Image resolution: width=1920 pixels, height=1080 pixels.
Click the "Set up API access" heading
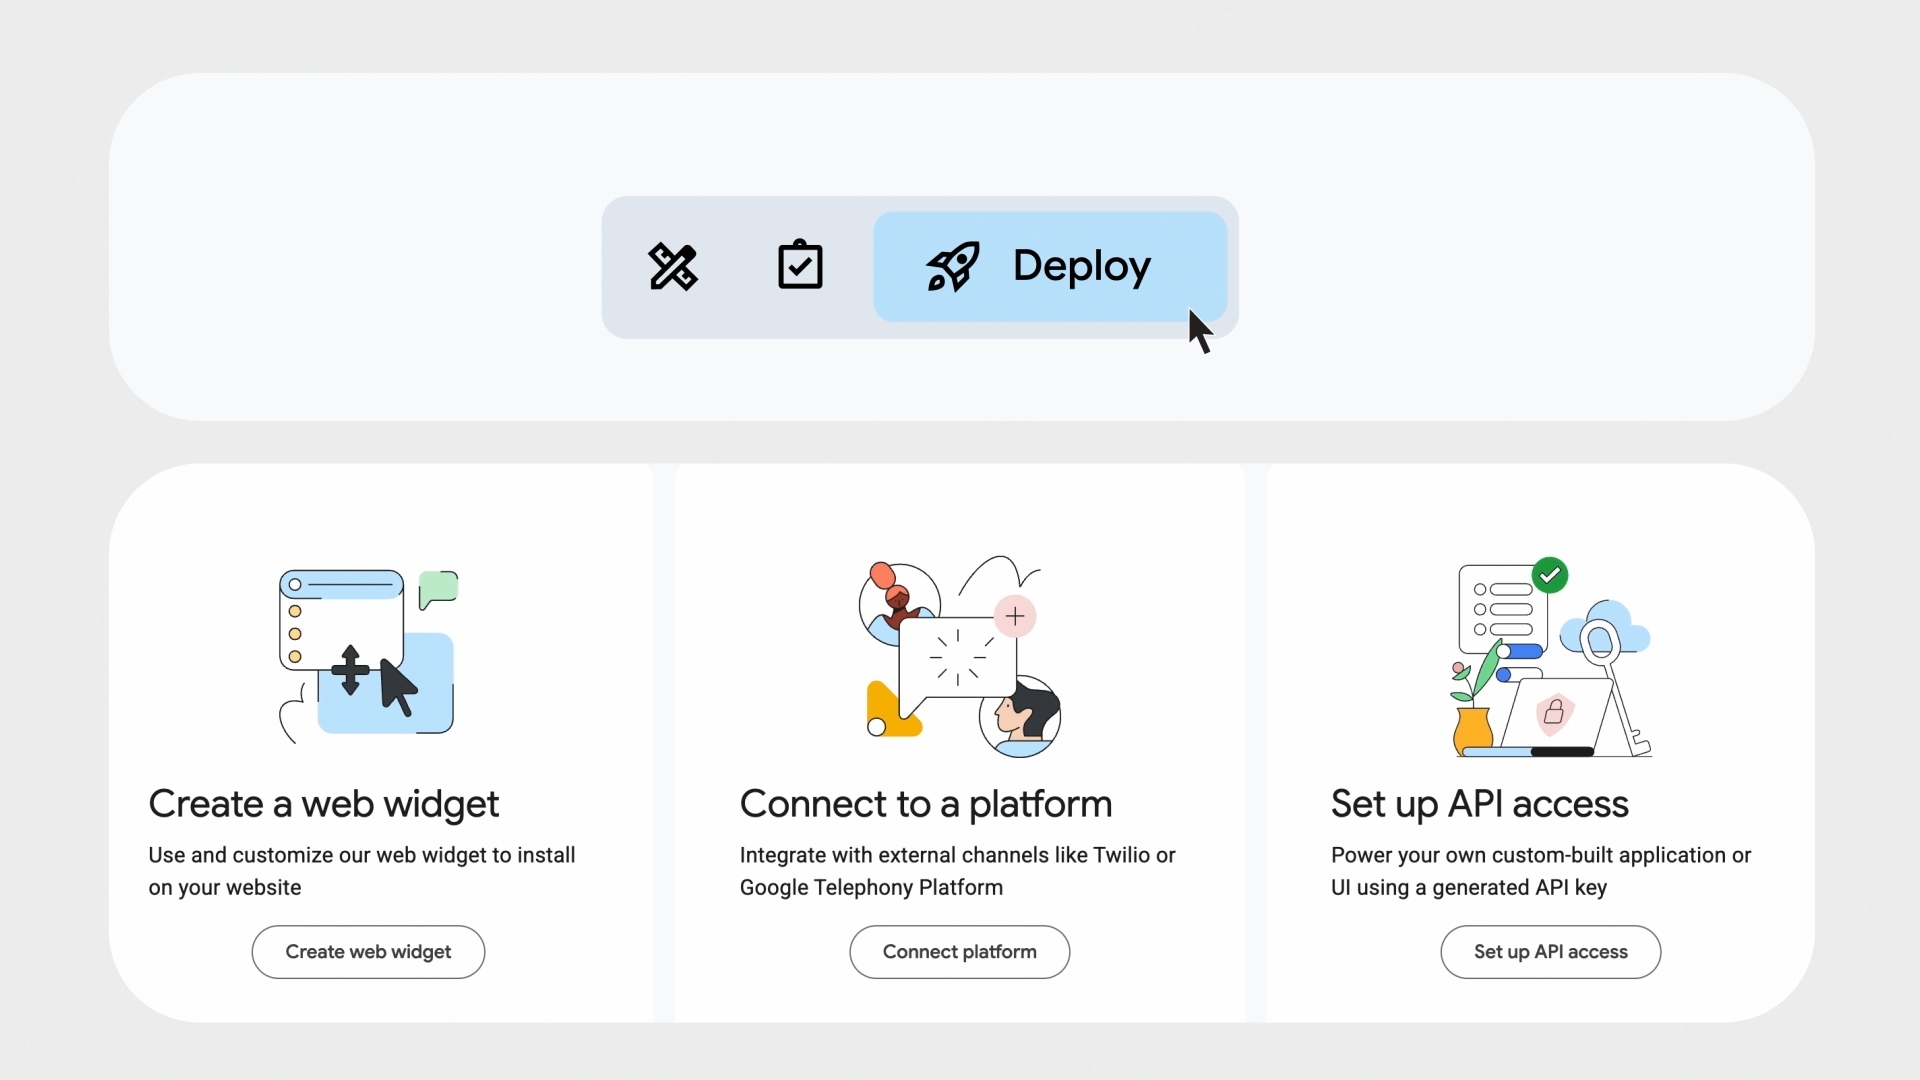pos(1479,804)
